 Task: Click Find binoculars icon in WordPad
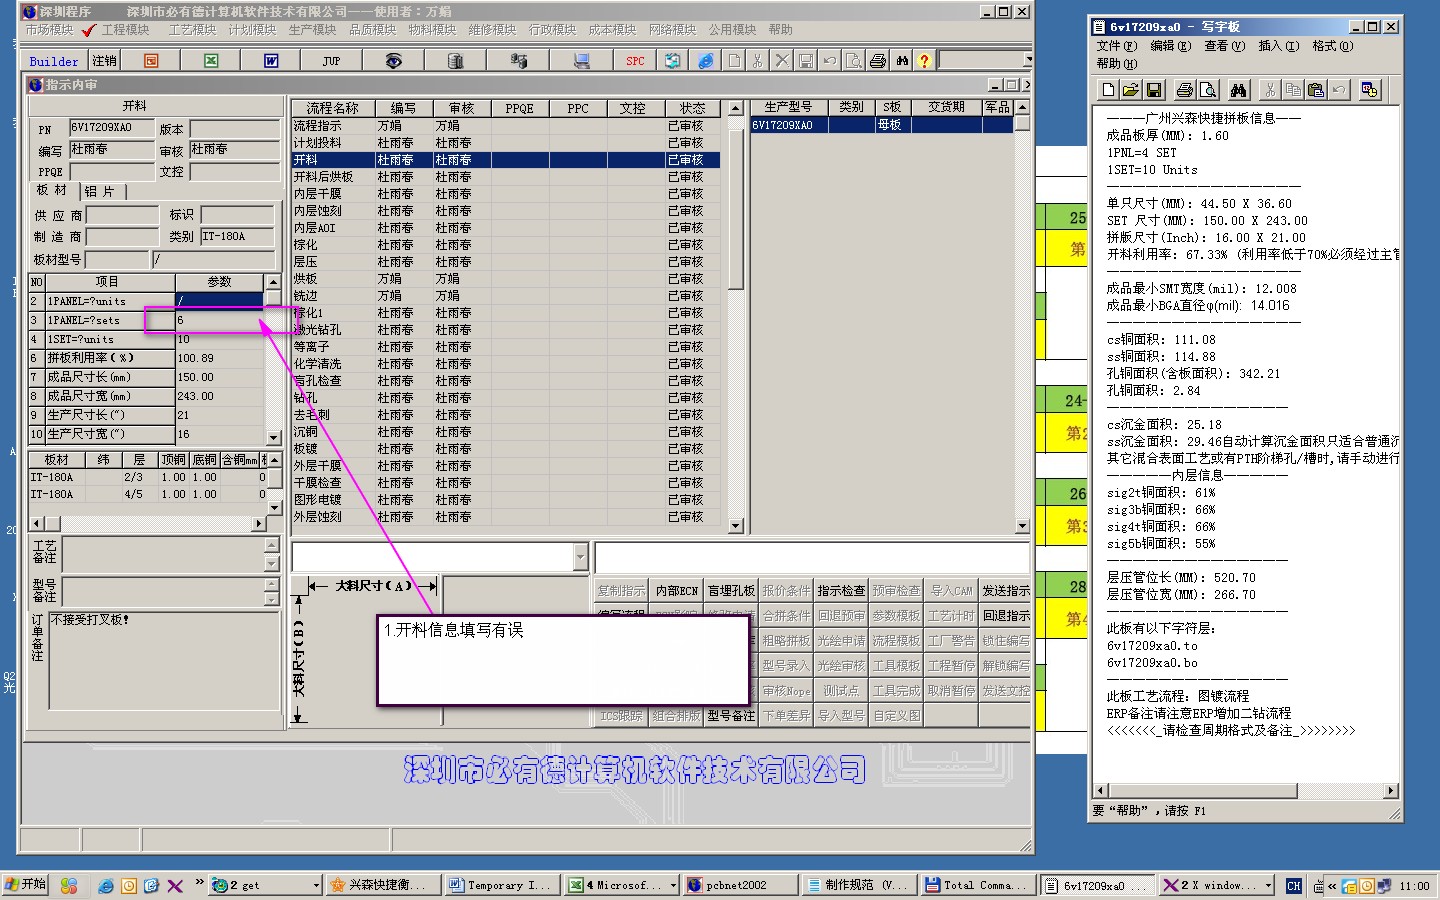(1239, 90)
